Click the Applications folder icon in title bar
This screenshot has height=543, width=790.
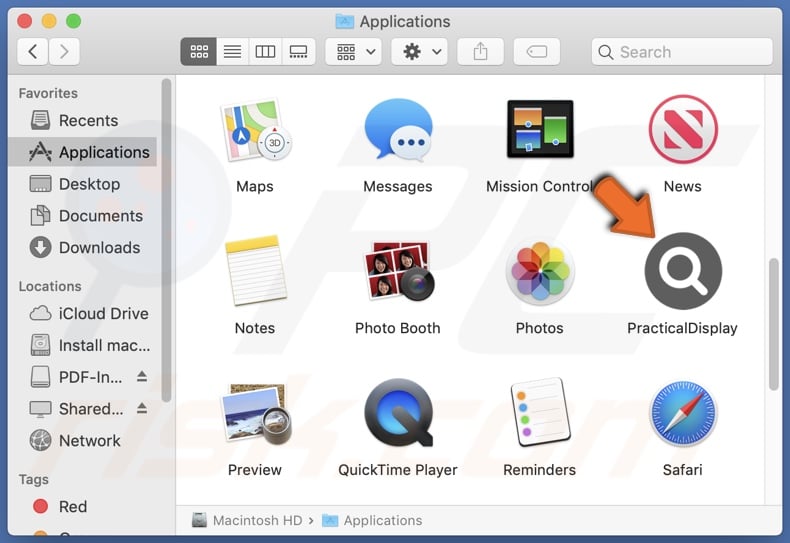click(x=345, y=21)
